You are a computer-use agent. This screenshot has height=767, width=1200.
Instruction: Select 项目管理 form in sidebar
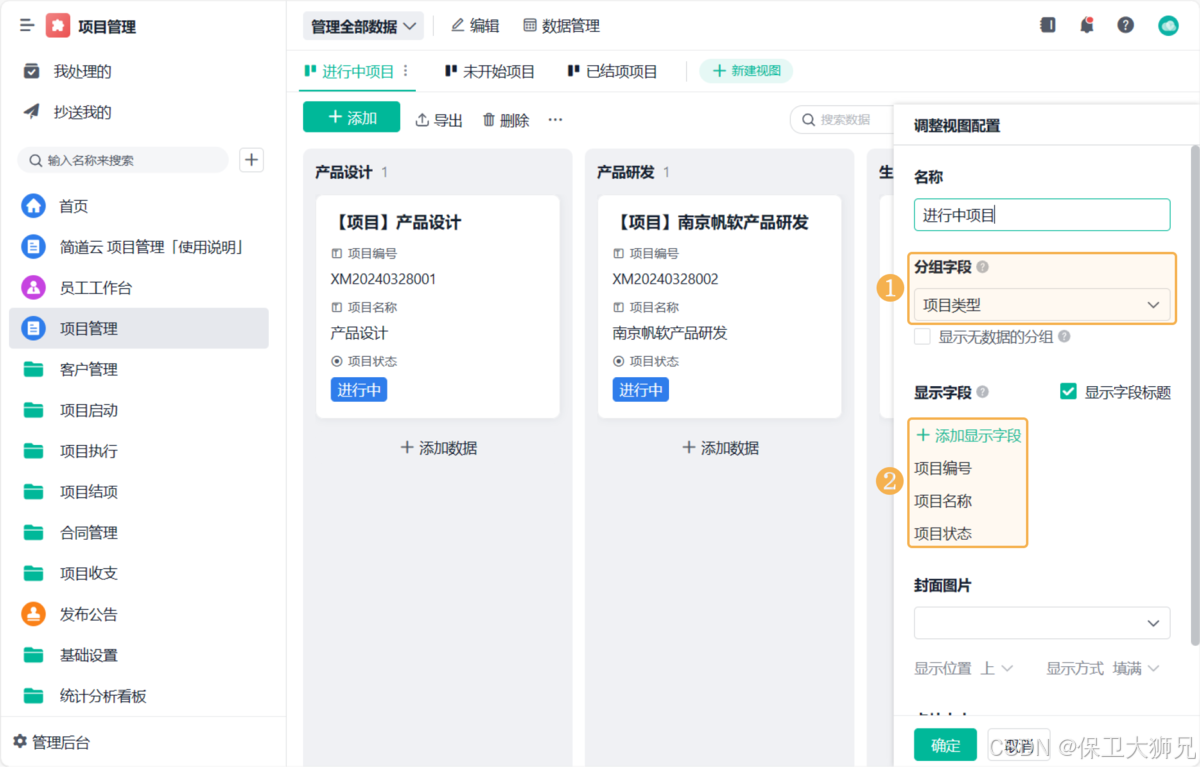pos(139,328)
